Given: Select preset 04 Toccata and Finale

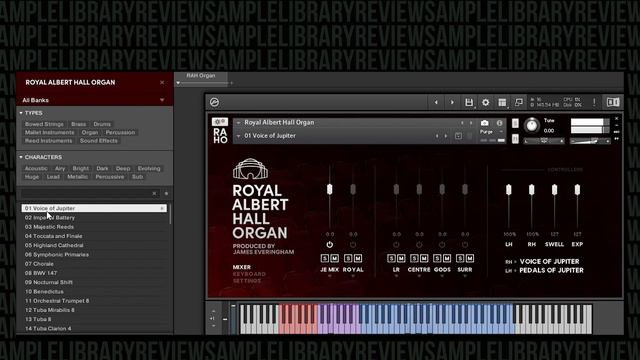Looking at the screenshot, I should pyautogui.click(x=94, y=236).
